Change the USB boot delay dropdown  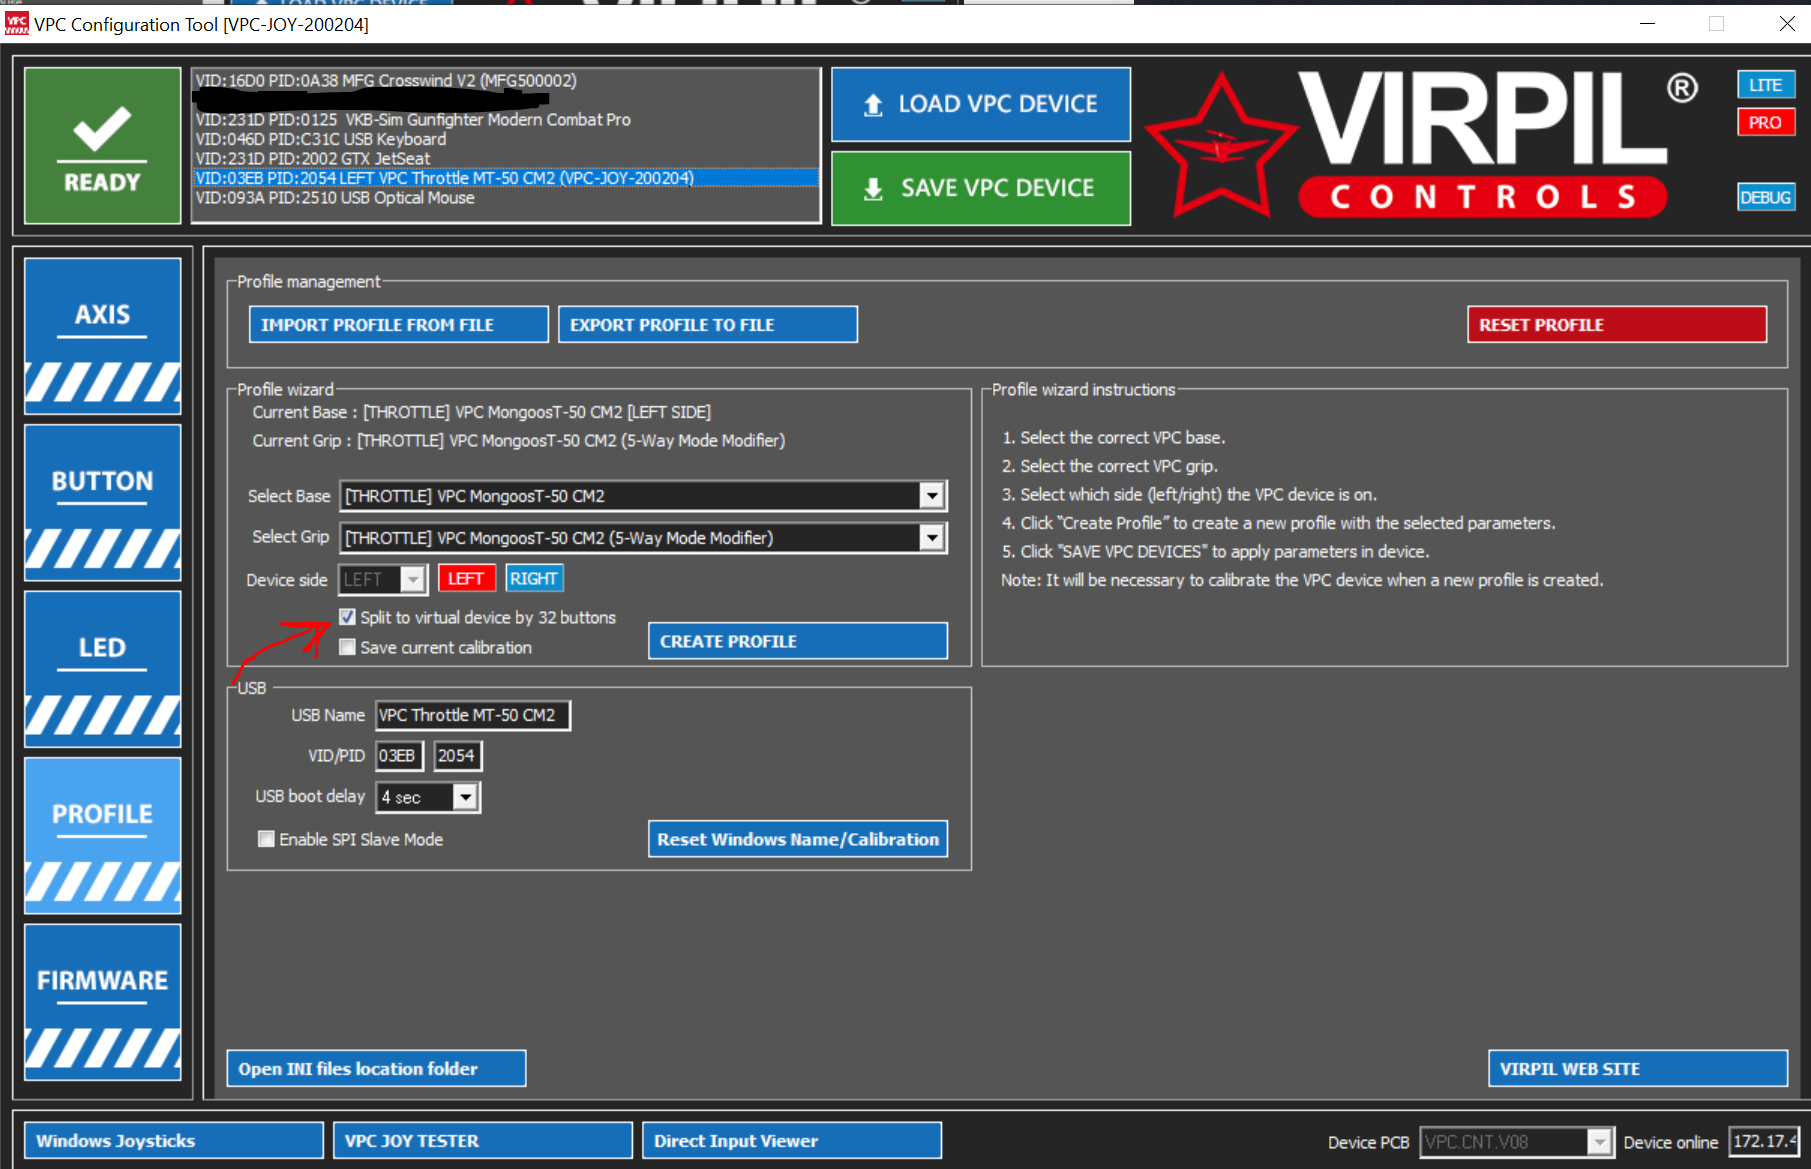tap(465, 796)
